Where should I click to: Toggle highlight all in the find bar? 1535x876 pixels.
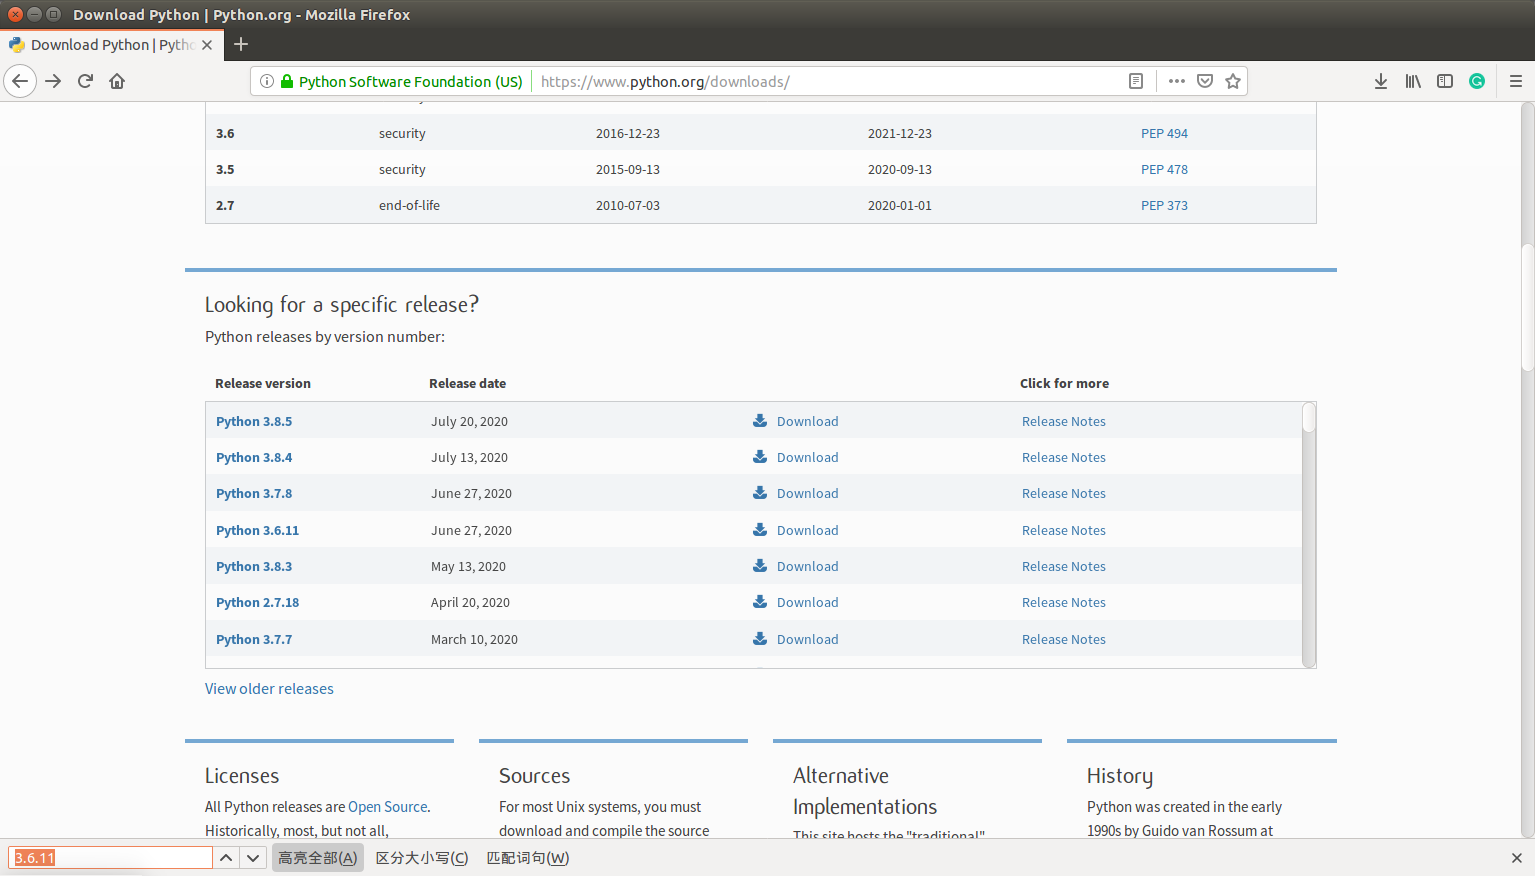(317, 857)
